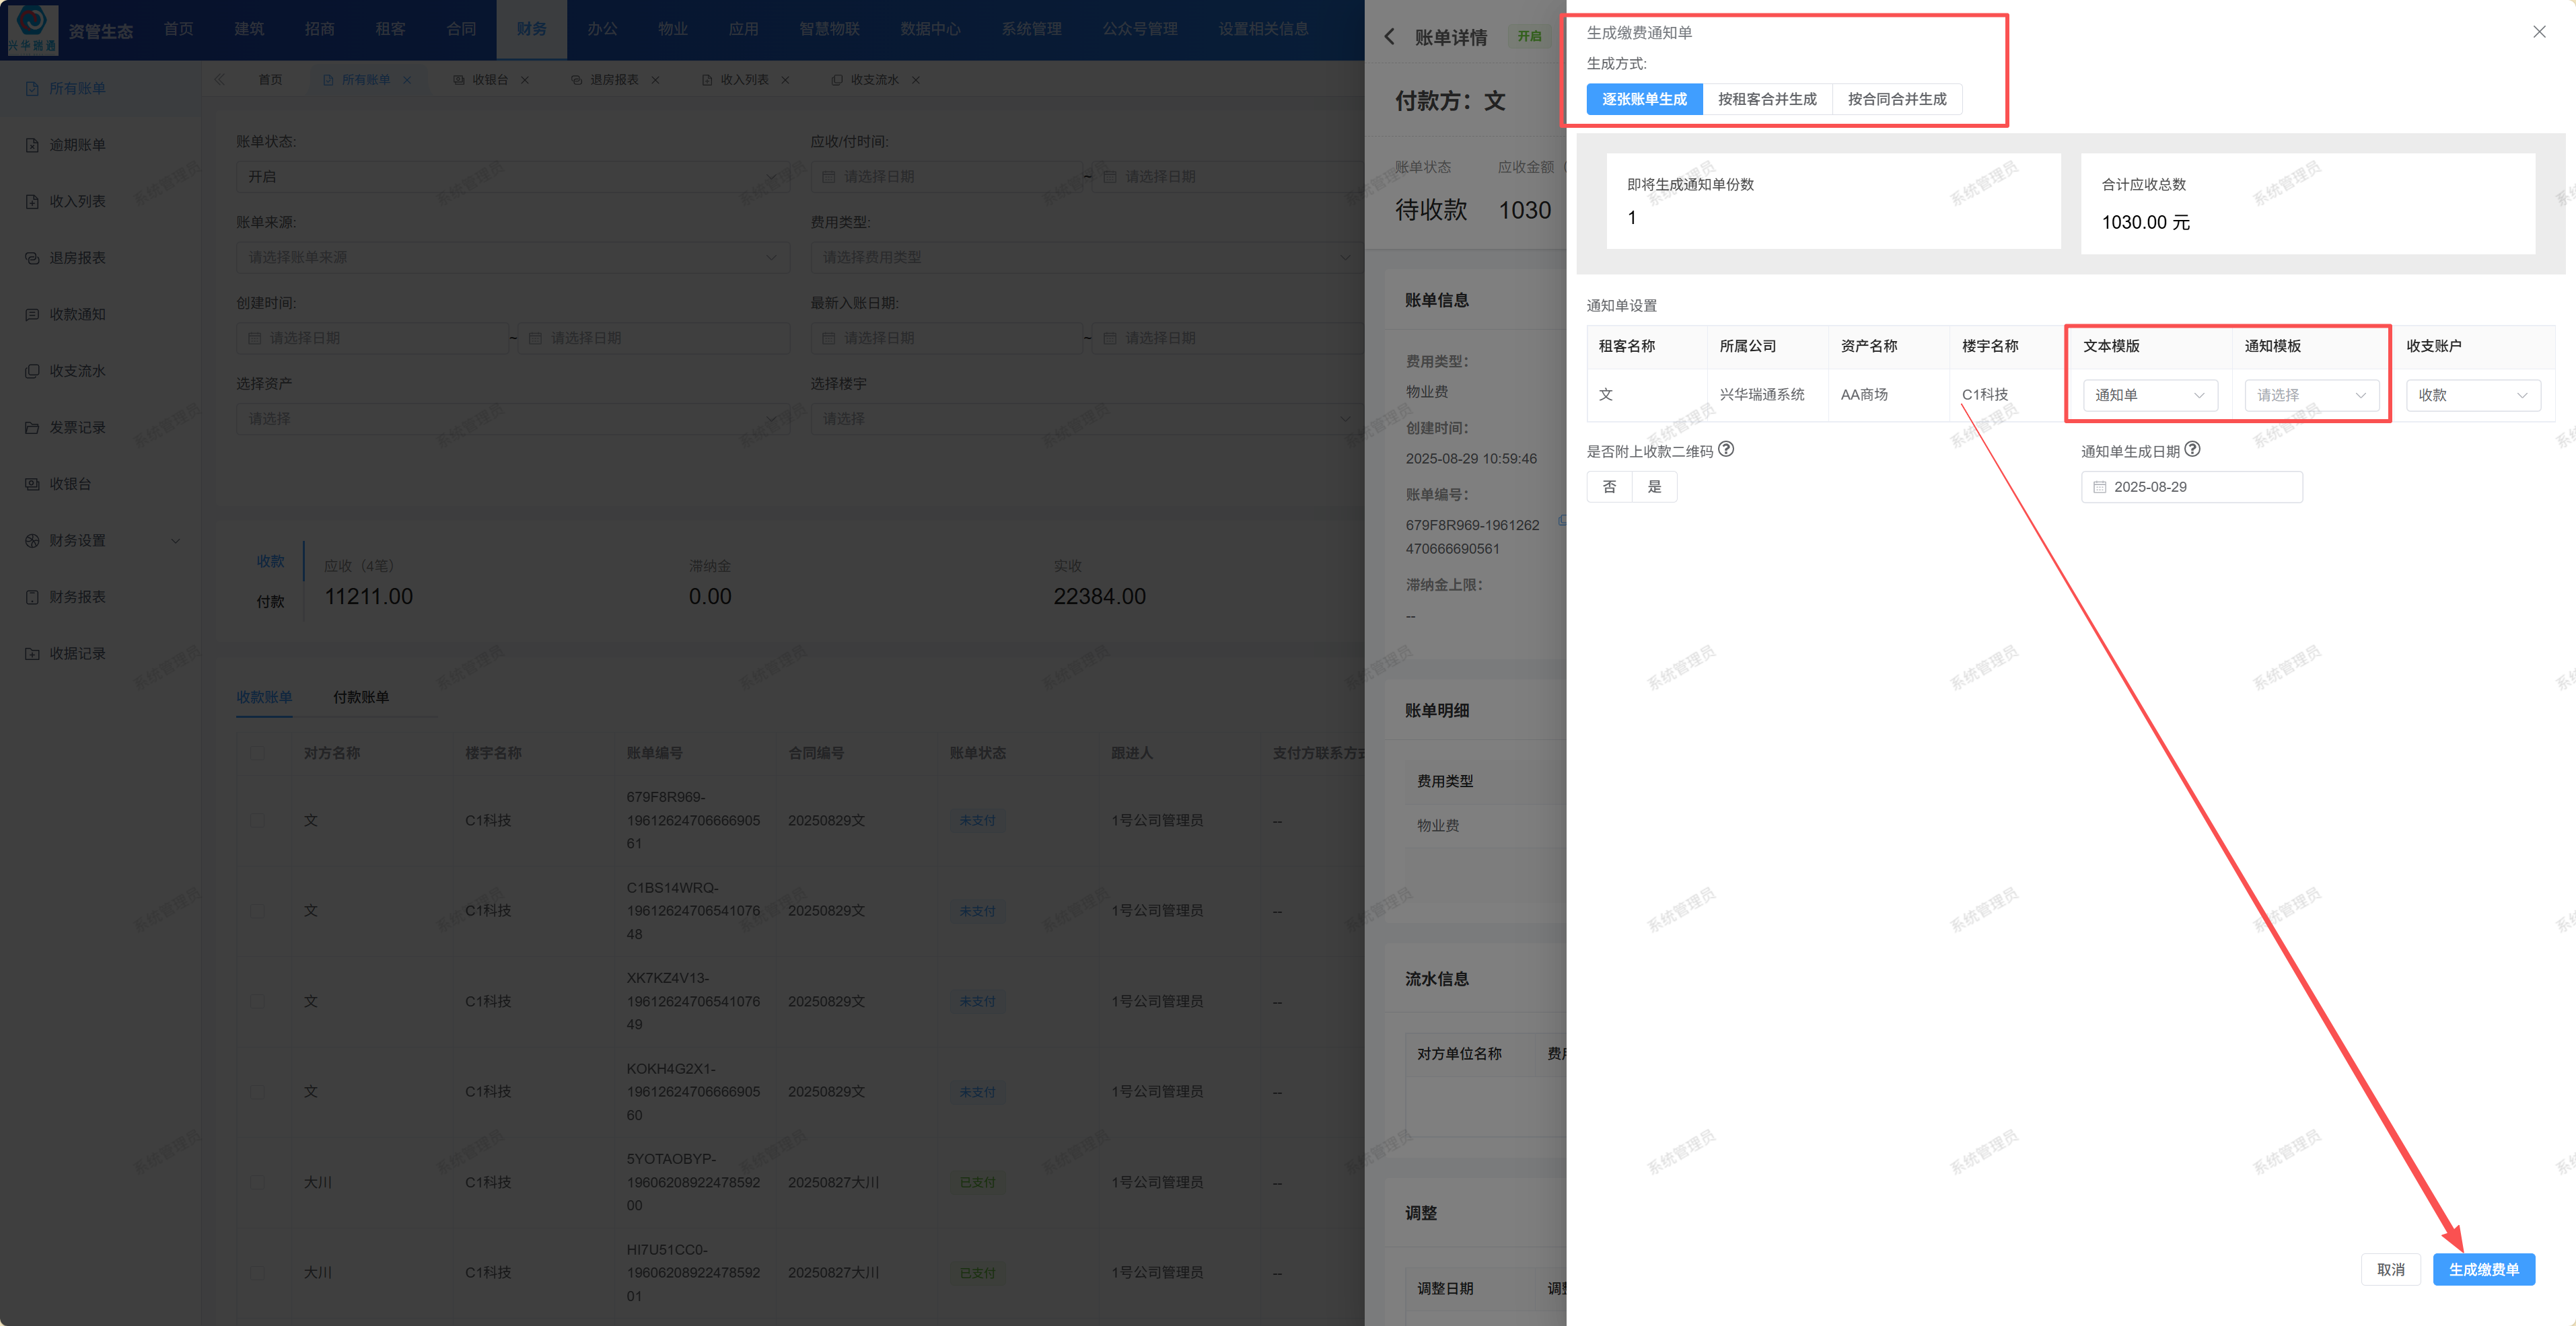2576x1326 pixels.
Task: Click help icon next to 是否附上收款二维码
Action: point(1726,450)
